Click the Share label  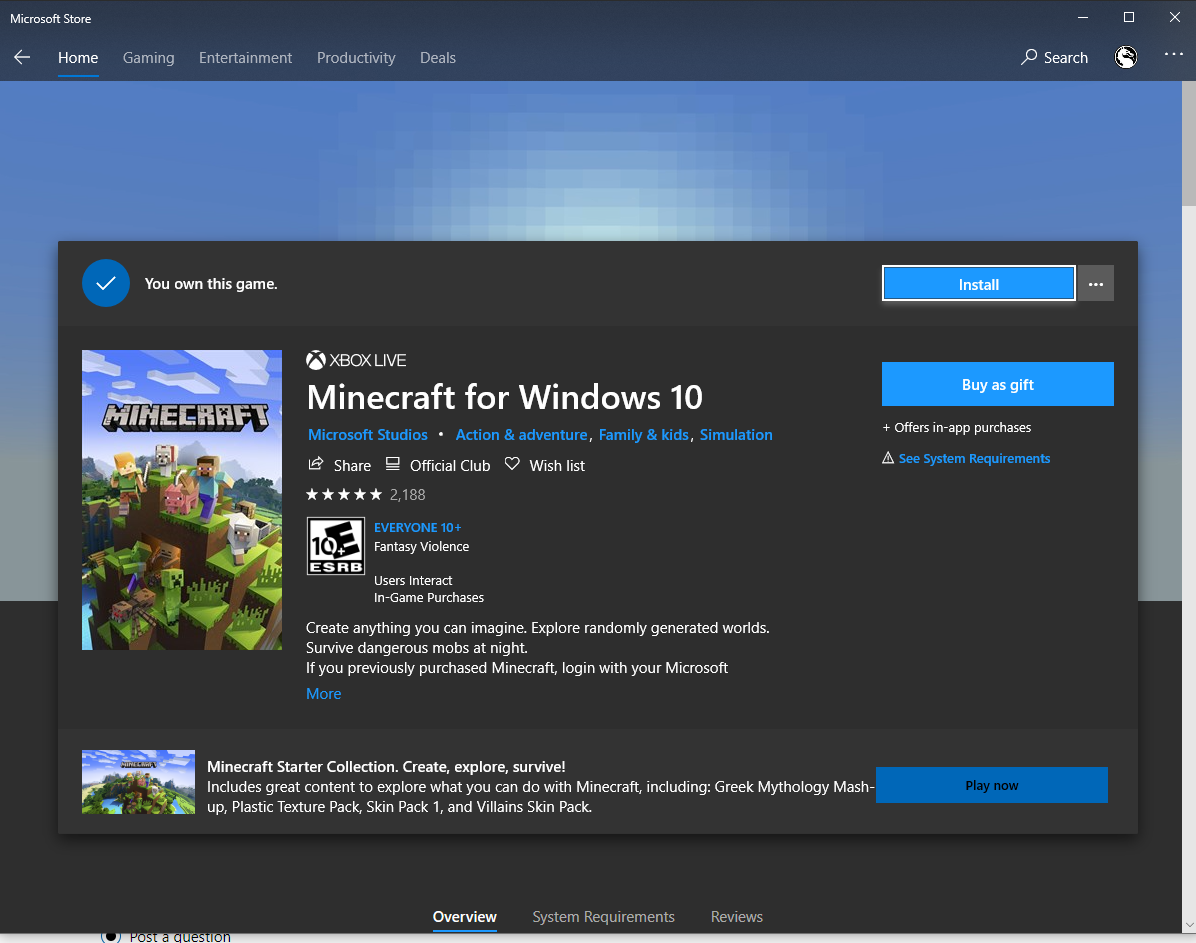tap(352, 465)
